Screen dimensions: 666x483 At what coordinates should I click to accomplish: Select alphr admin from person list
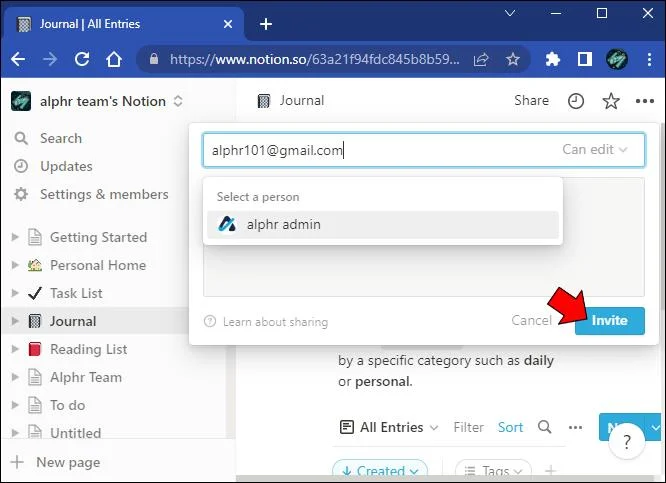click(x=383, y=224)
